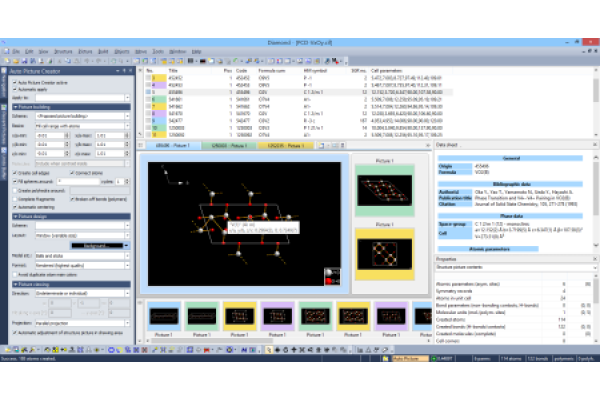Click the black rectangle icon in the top toolbar

(x=203, y=61)
